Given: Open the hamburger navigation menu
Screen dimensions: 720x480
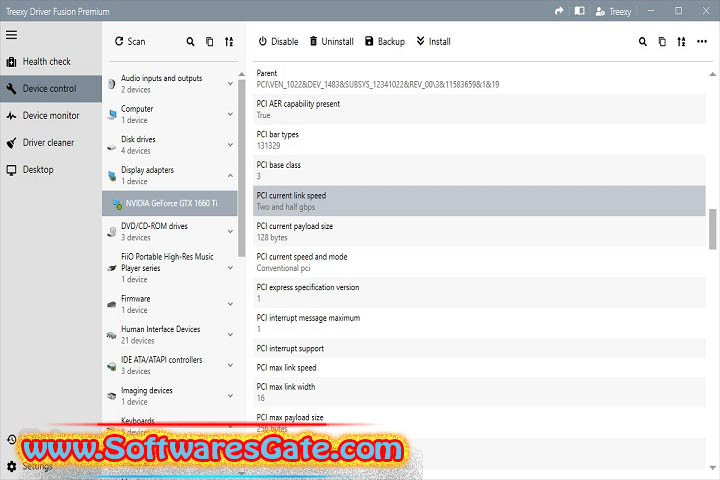Looking at the screenshot, I should click(x=11, y=34).
